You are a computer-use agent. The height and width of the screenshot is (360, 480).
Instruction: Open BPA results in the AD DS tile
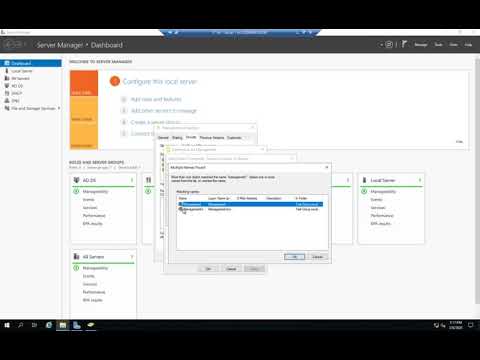point(93,224)
